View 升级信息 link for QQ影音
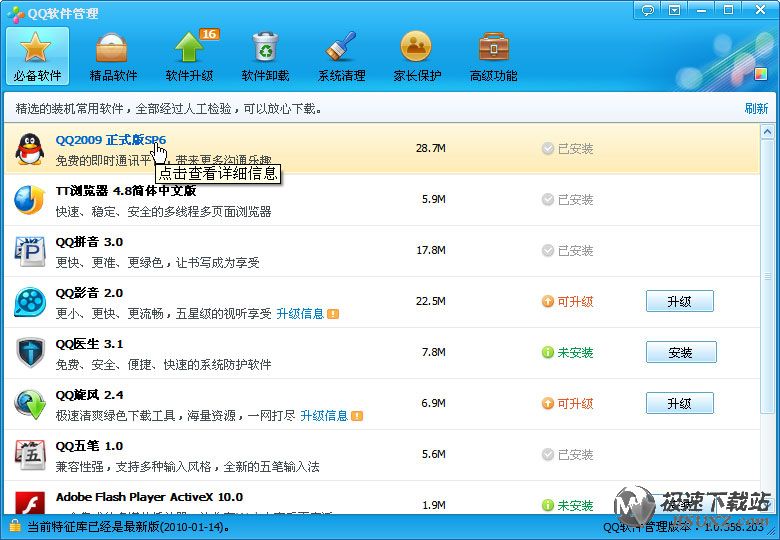Viewport: 780px width, 540px height. [x=300, y=314]
